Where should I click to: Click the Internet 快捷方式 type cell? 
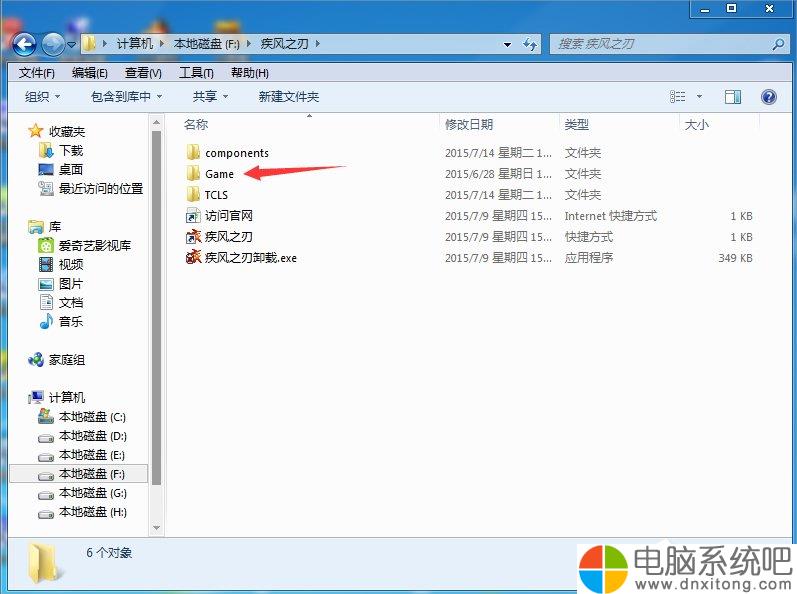click(x=610, y=216)
